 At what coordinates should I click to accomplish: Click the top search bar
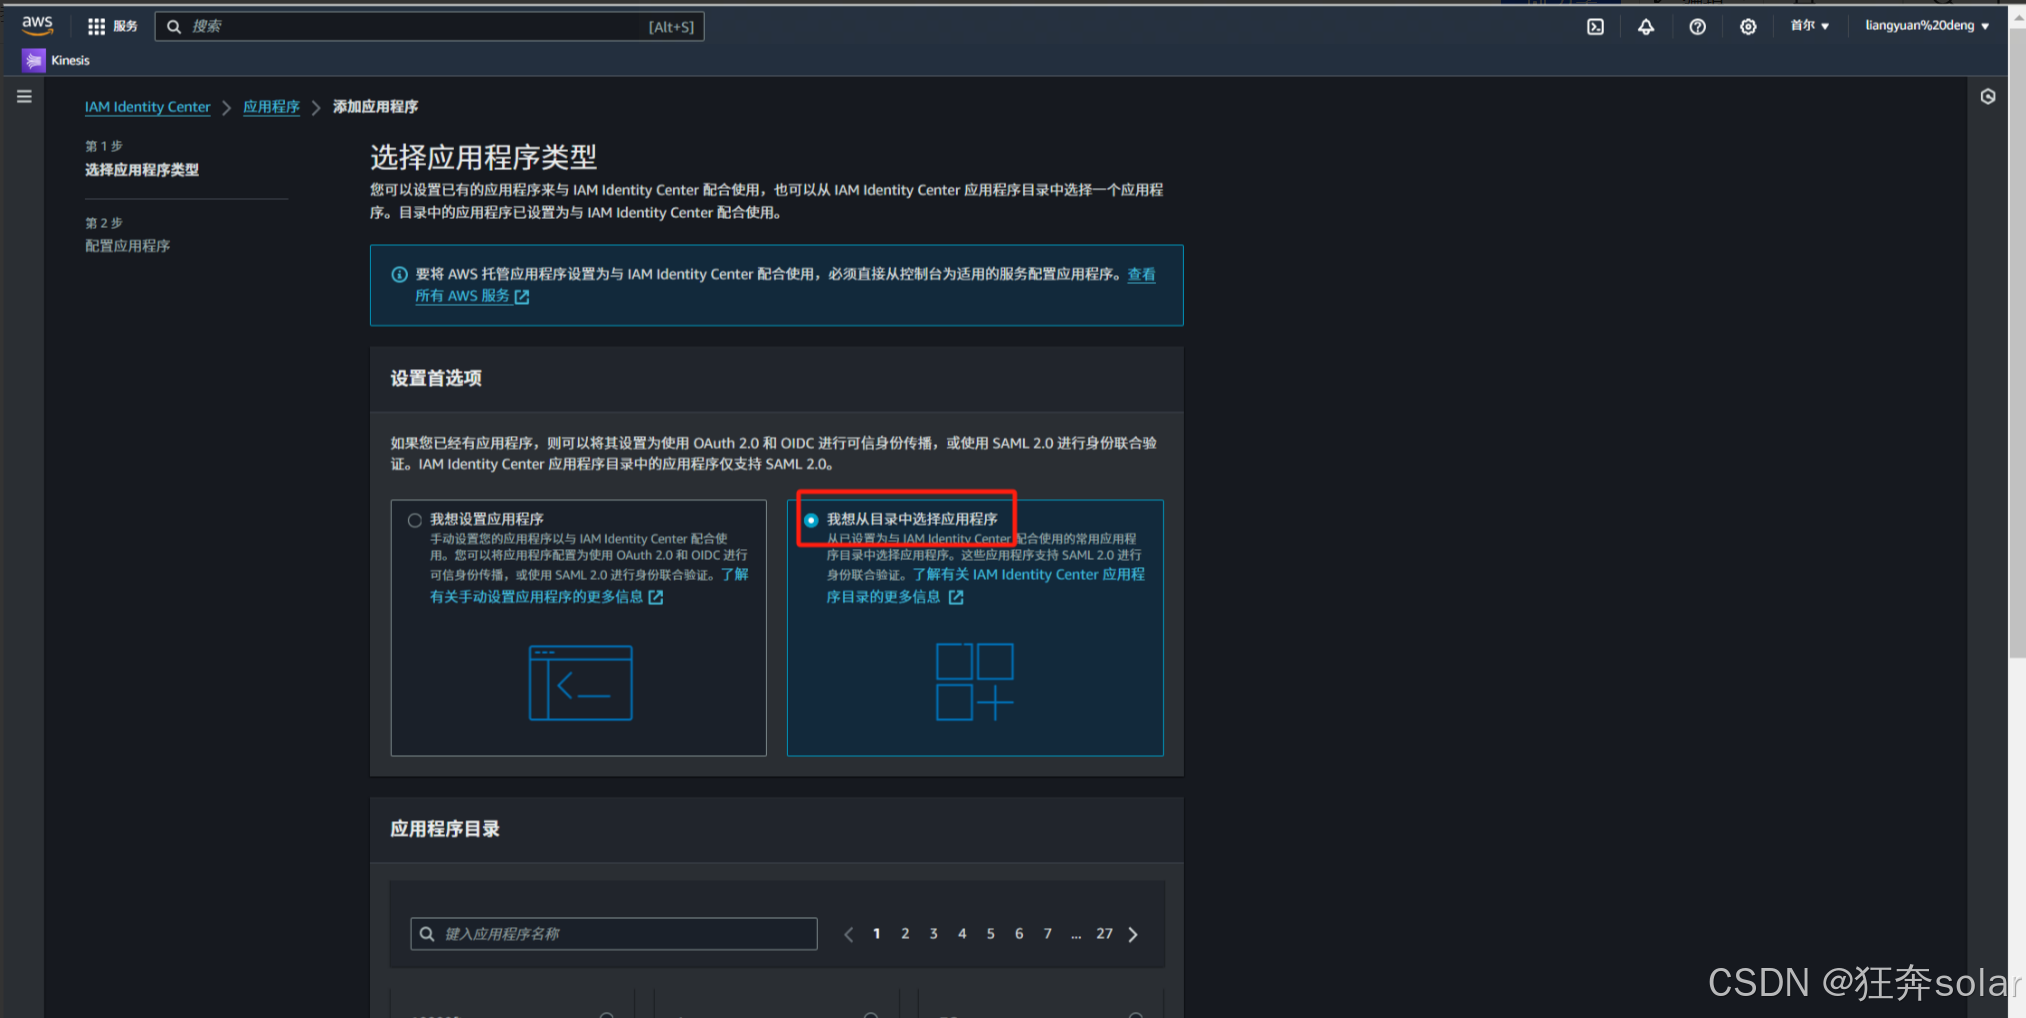pos(429,26)
